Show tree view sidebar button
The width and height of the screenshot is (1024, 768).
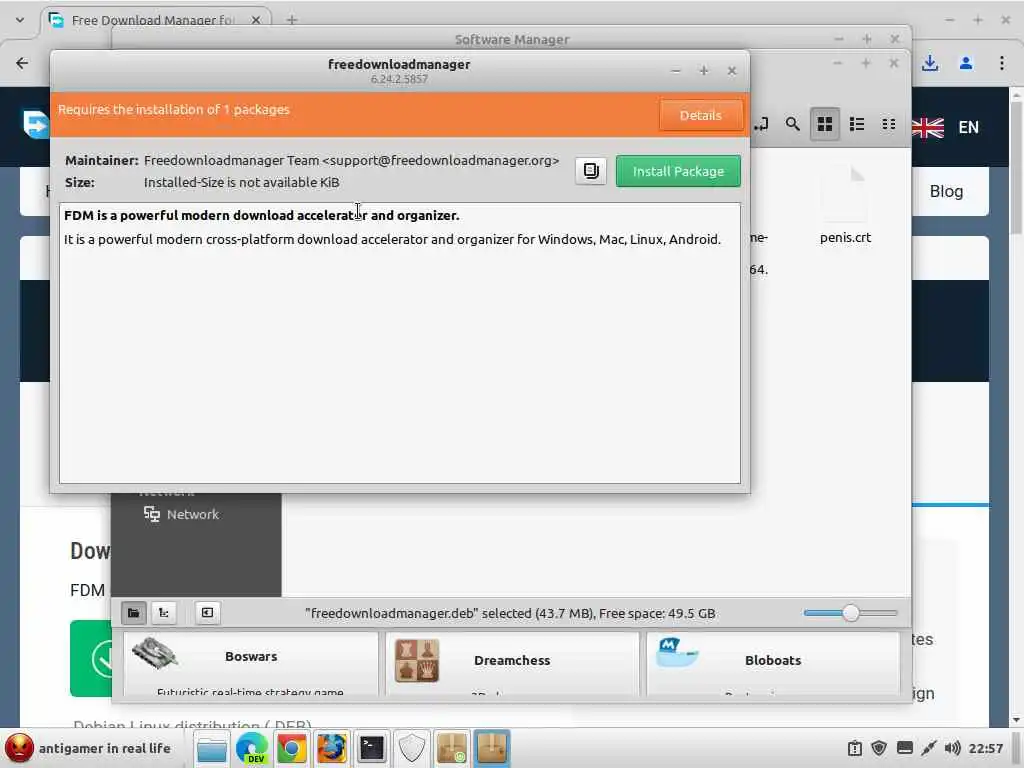tap(163, 613)
